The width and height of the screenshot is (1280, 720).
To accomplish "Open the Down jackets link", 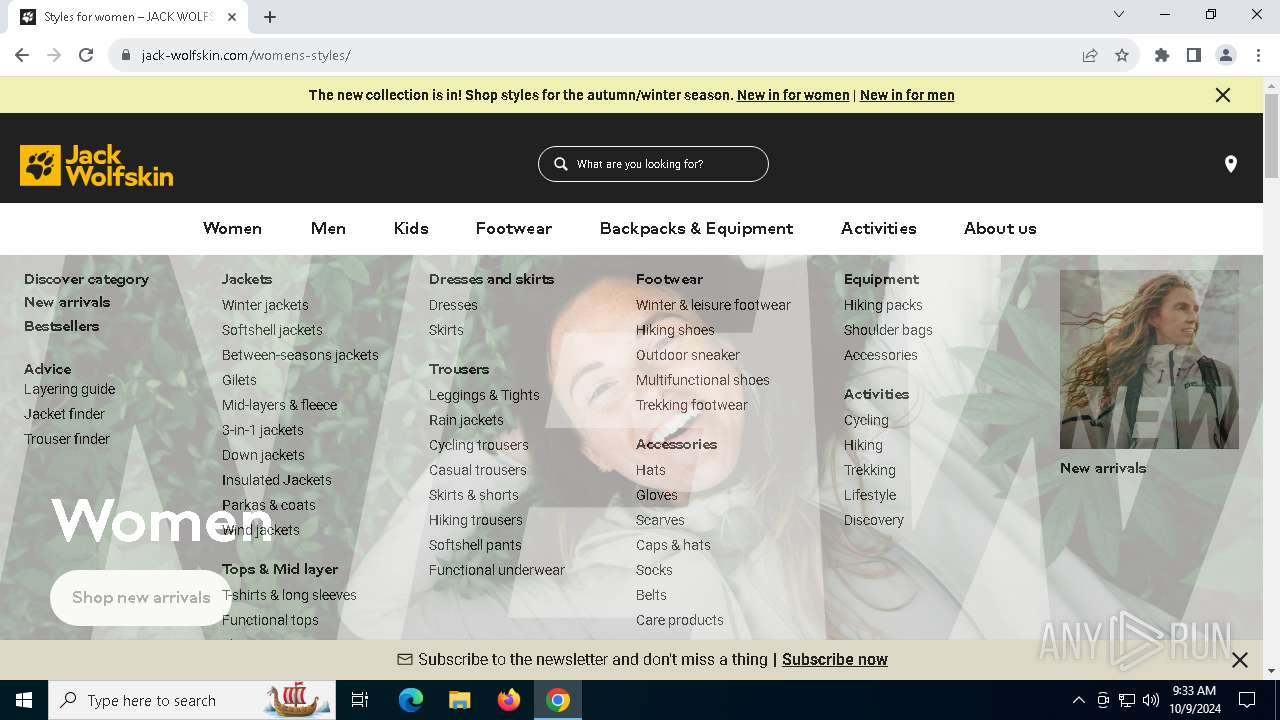I will point(263,455).
